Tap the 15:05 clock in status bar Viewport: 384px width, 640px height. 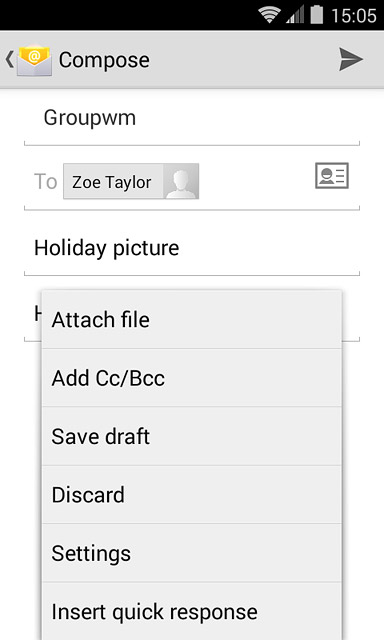354,16
